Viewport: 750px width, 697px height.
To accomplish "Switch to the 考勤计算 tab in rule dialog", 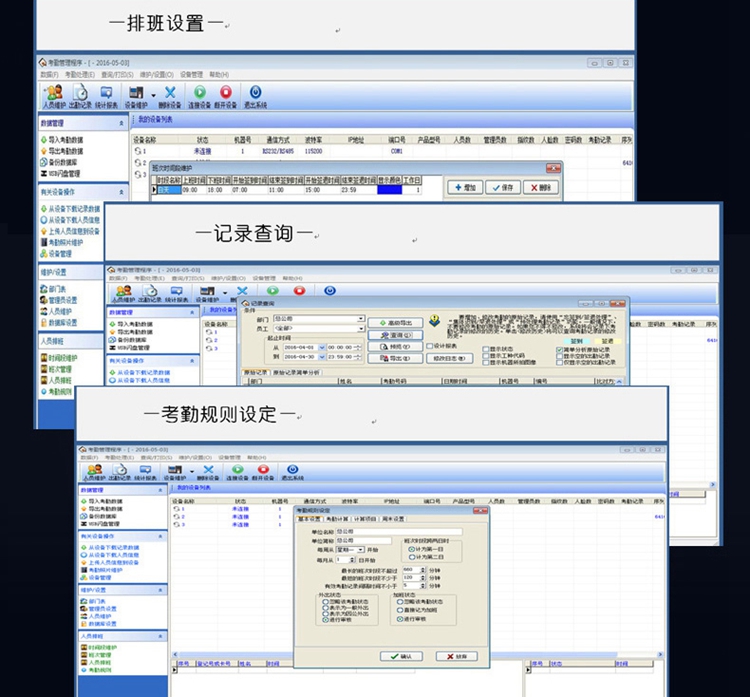I will click(336, 520).
